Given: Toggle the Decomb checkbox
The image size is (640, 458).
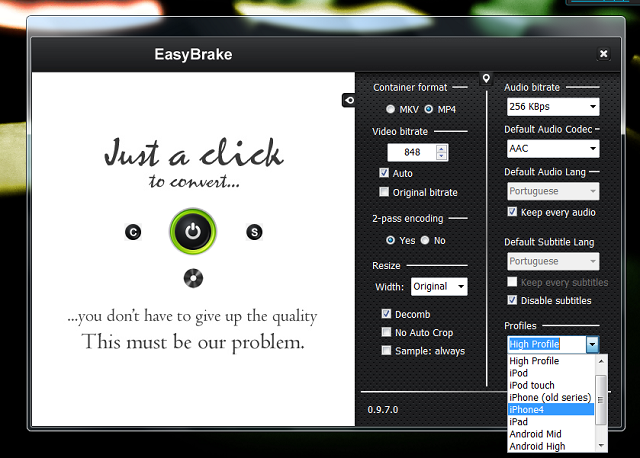Looking at the screenshot, I should [x=386, y=313].
